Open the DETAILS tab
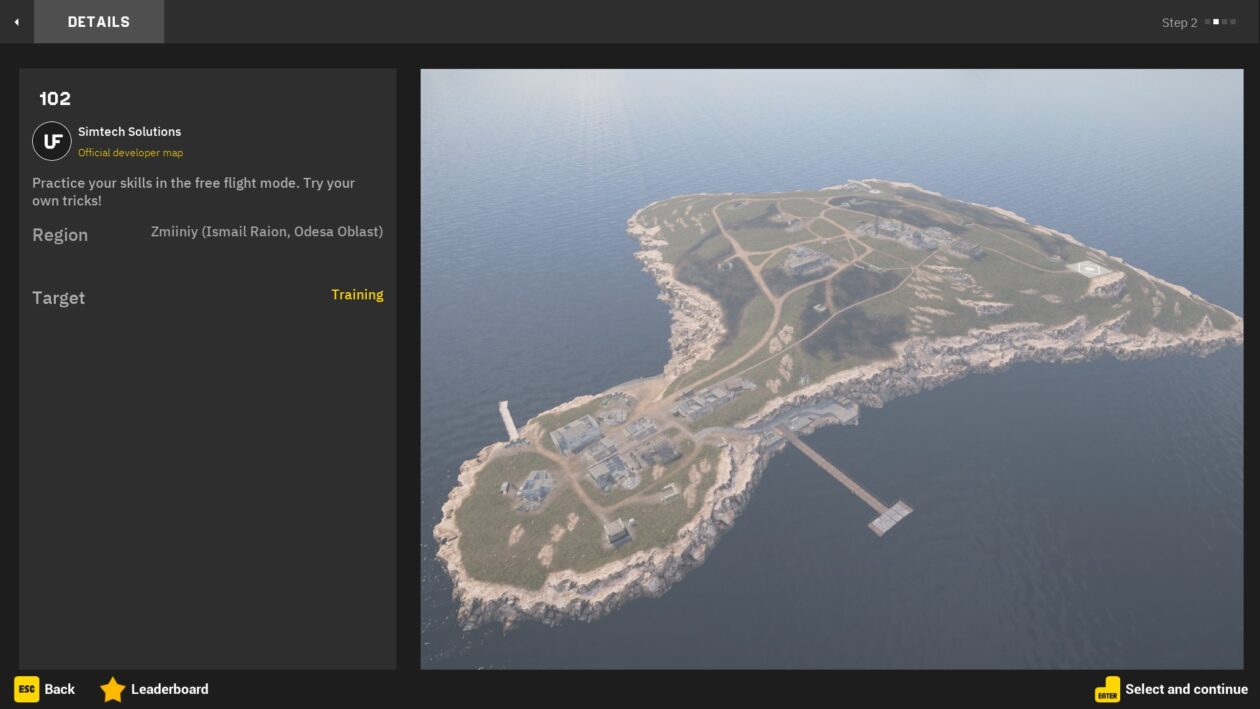The image size is (1260, 709). coord(99,22)
